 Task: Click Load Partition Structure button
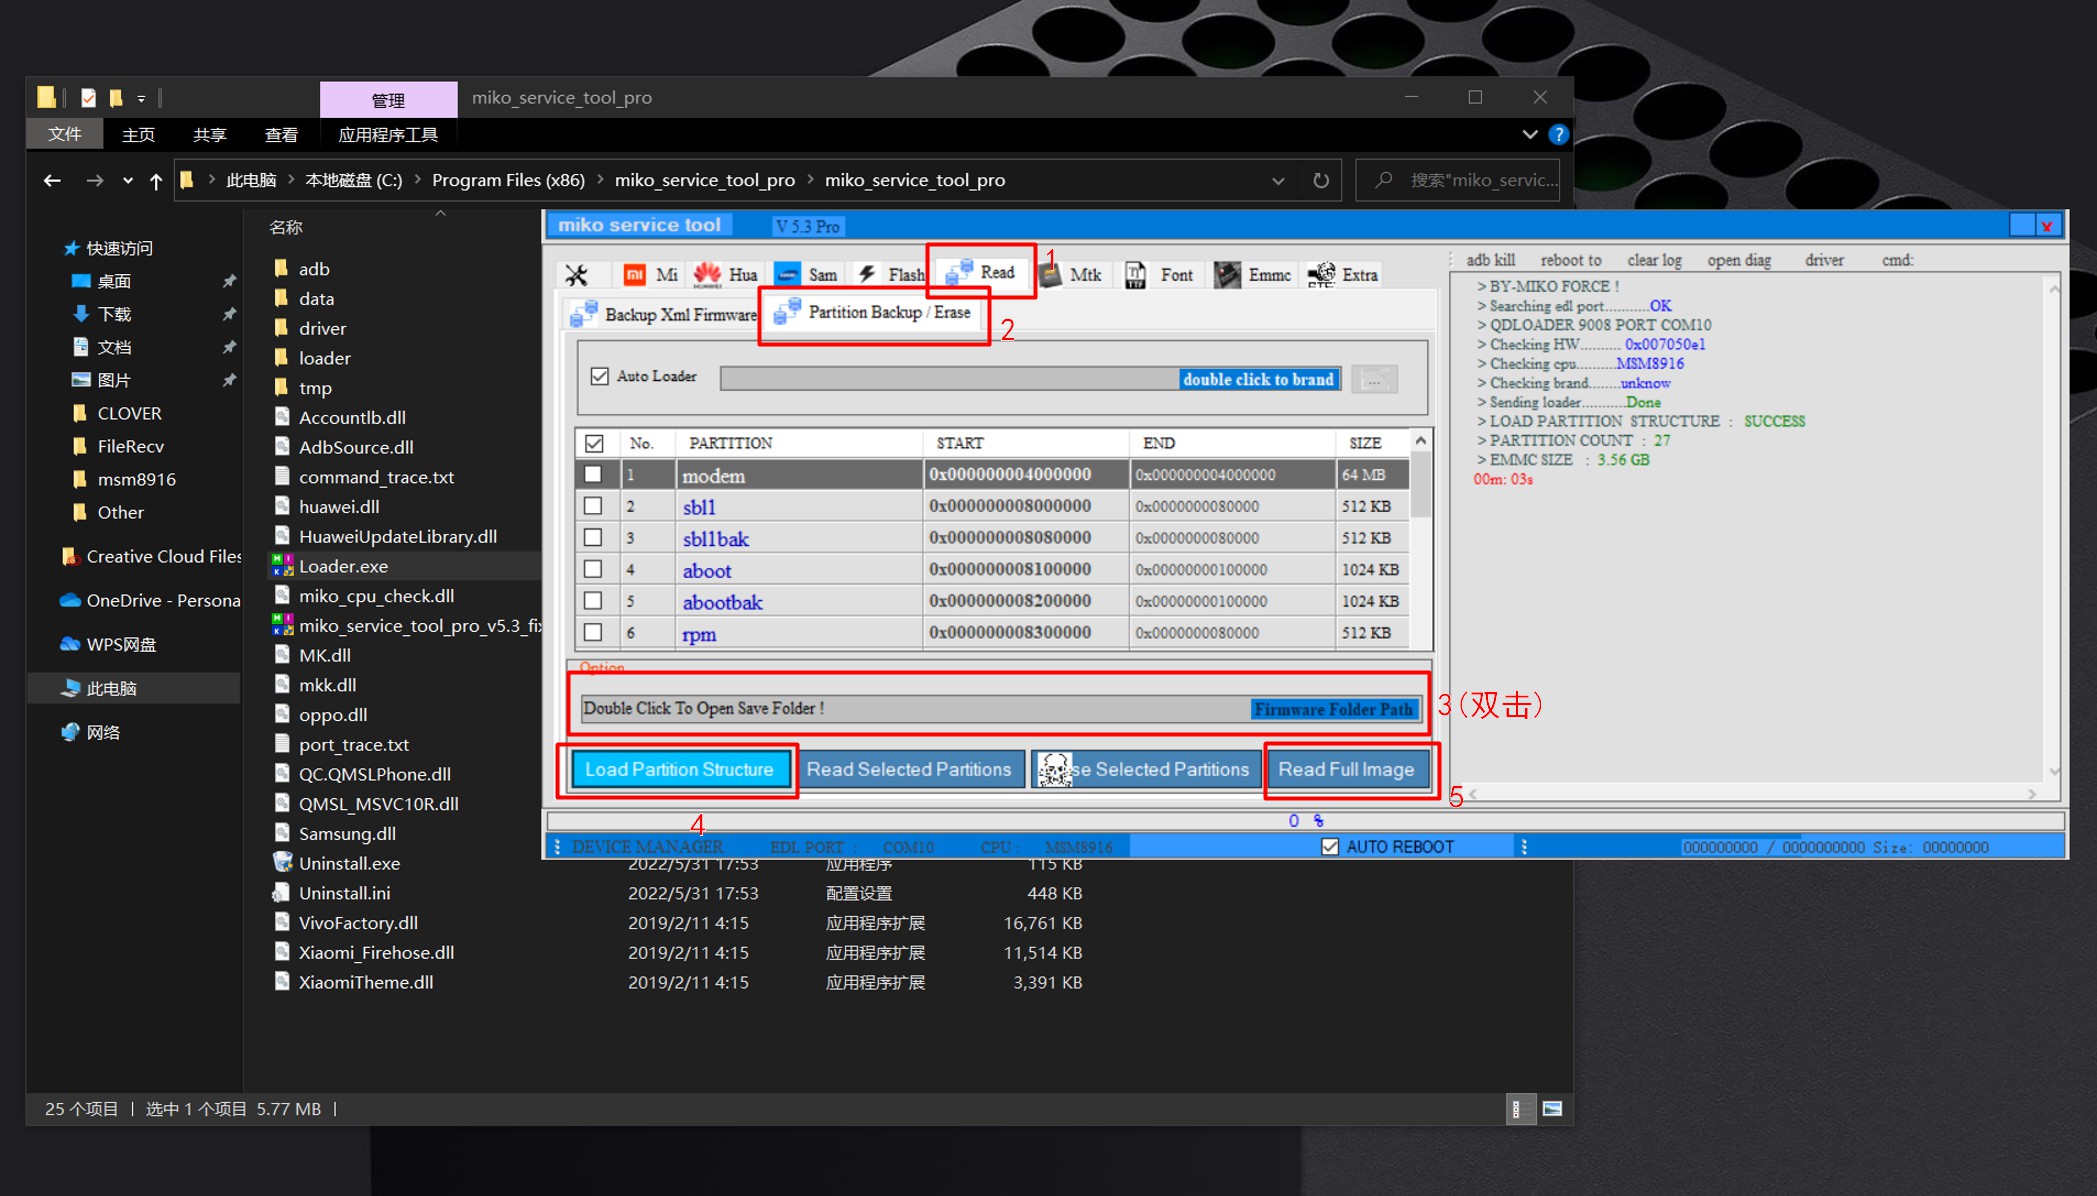679,769
